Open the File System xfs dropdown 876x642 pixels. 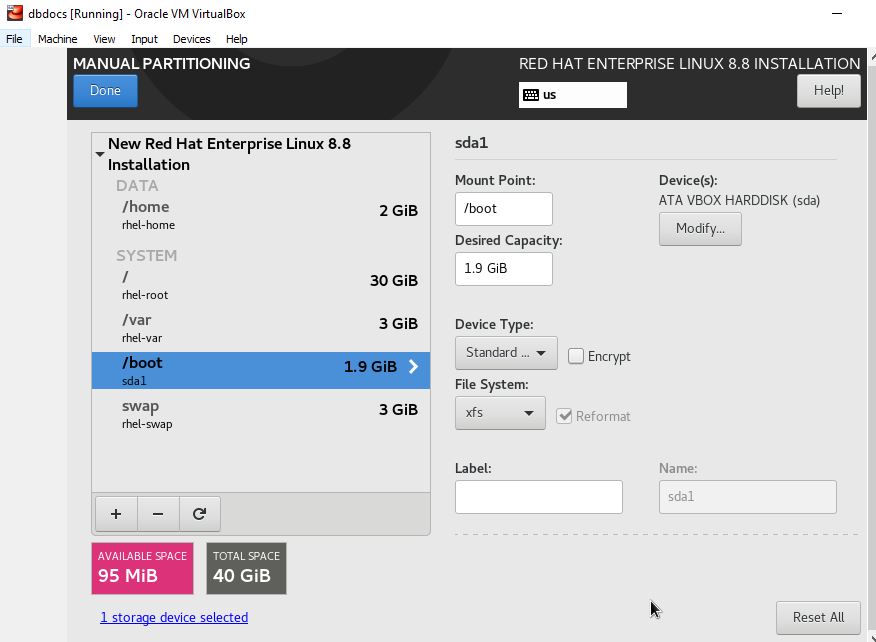(x=500, y=413)
